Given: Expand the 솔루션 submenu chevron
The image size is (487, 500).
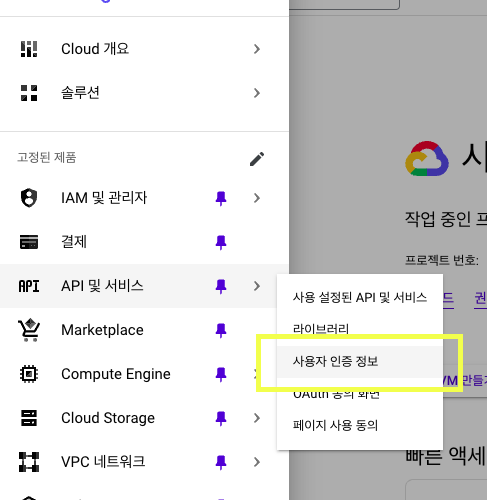Looking at the screenshot, I should click(x=257, y=93).
